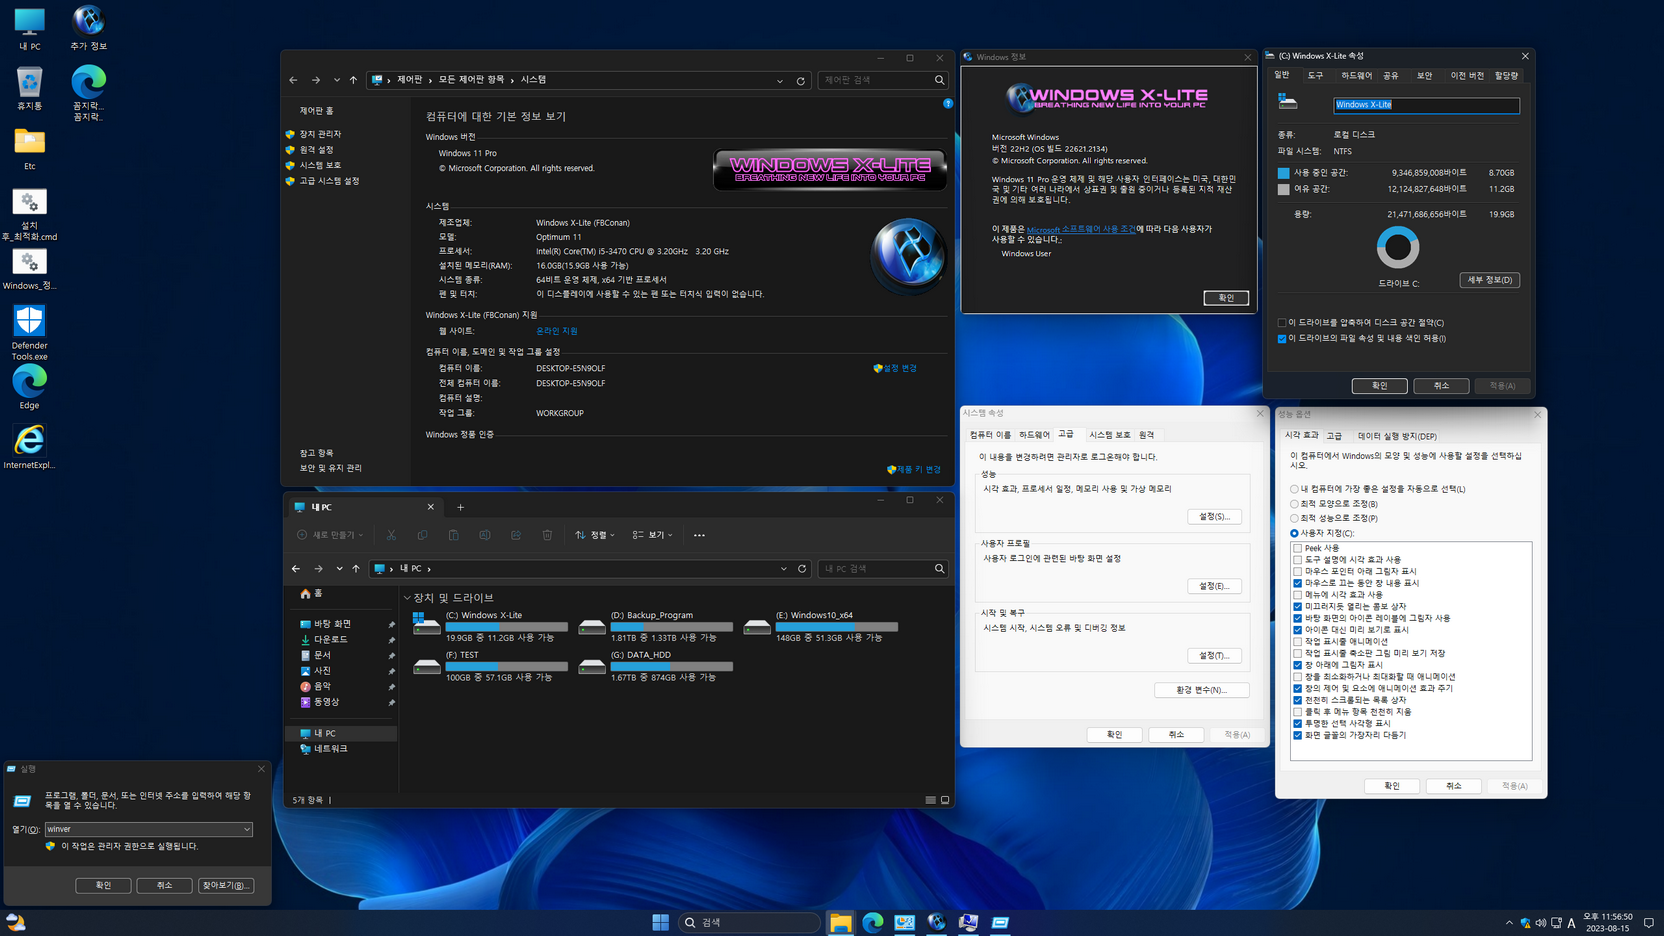Collapse the 장치 및 드라이브 group
Screen dimensions: 1664x936
click(x=407, y=598)
